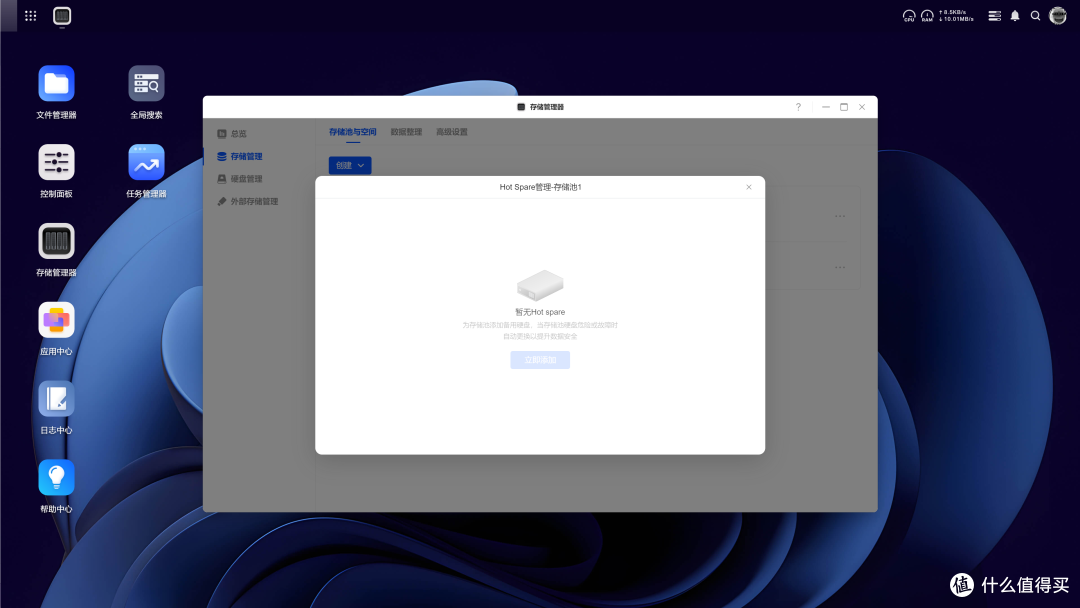This screenshot has width=1080, height=608.
Task: Close the Hot Spare管理 dialog
Action: [749, 187]
